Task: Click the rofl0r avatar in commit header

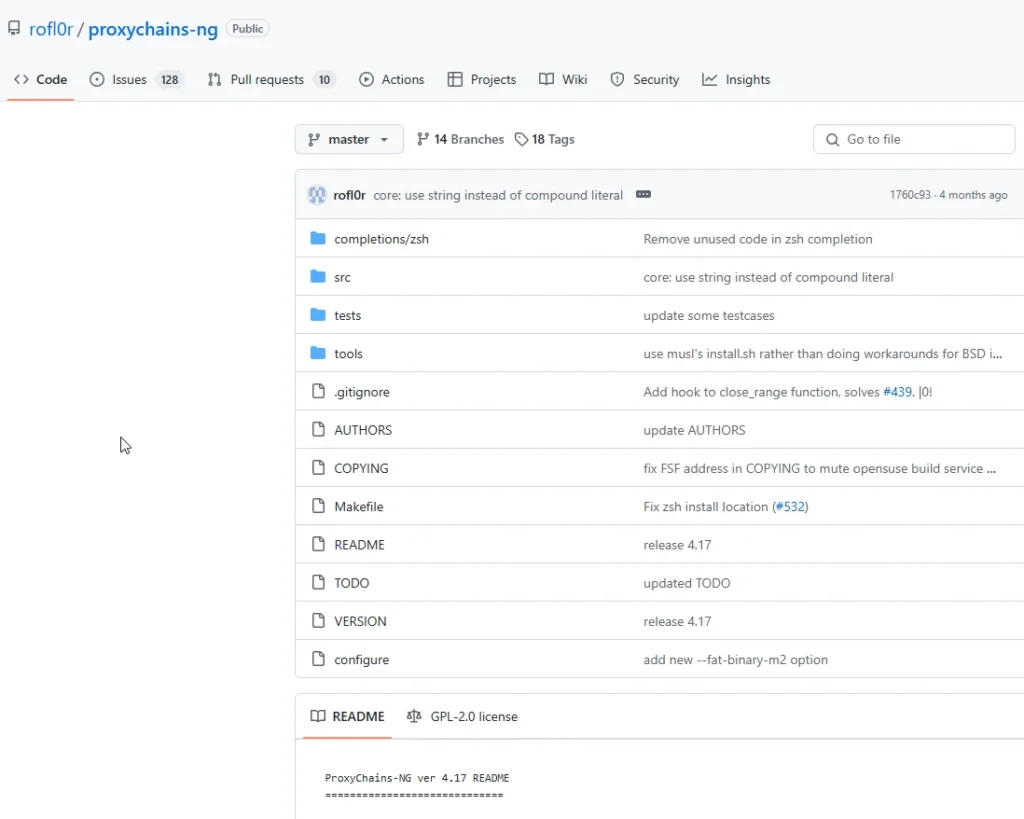Action: click(x=317, y=195)
